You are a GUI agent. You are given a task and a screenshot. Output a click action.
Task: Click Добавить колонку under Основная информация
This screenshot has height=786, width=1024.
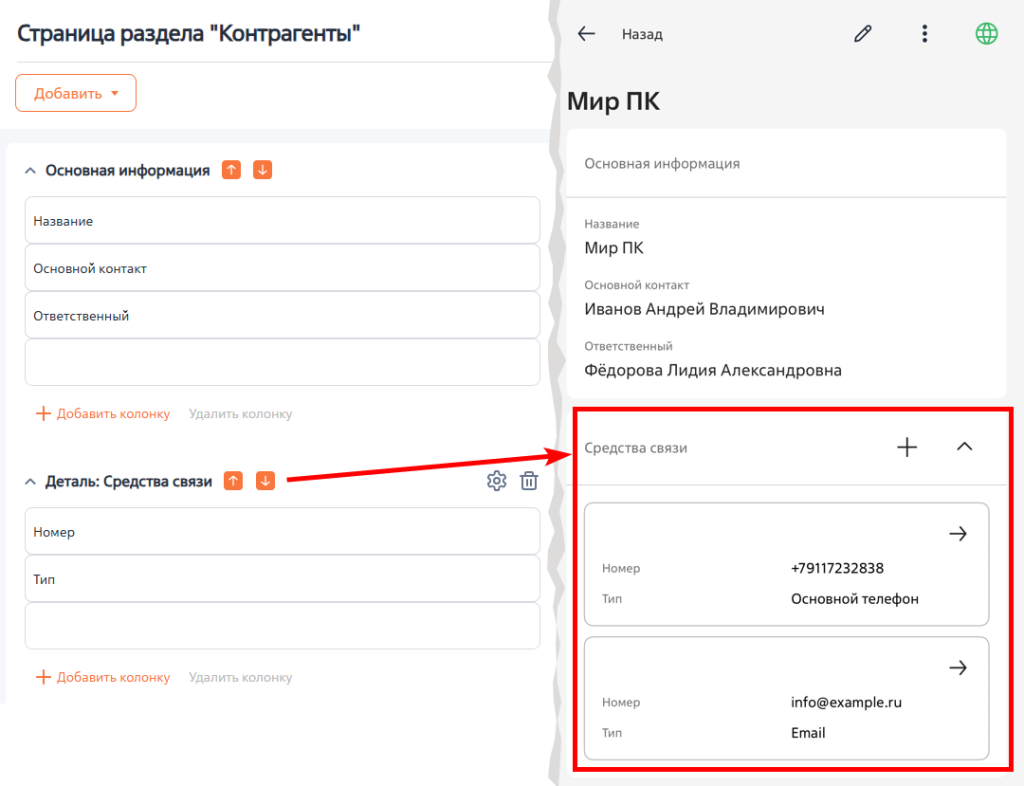(x=103, y=413)
